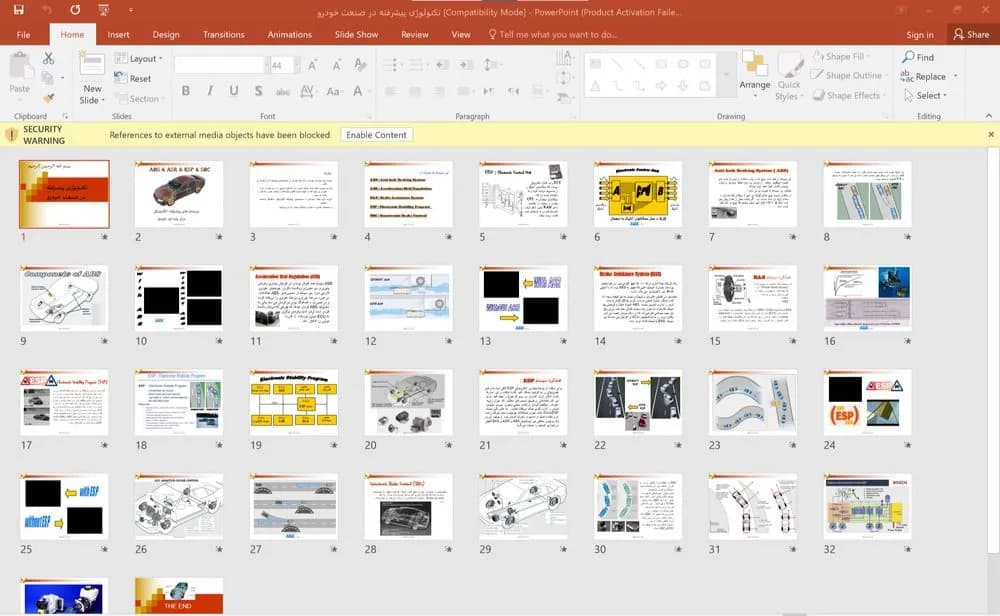Click the Clear All Formatting icon
The height and width of the screenshot is (616, 1000).
(360, 64)
